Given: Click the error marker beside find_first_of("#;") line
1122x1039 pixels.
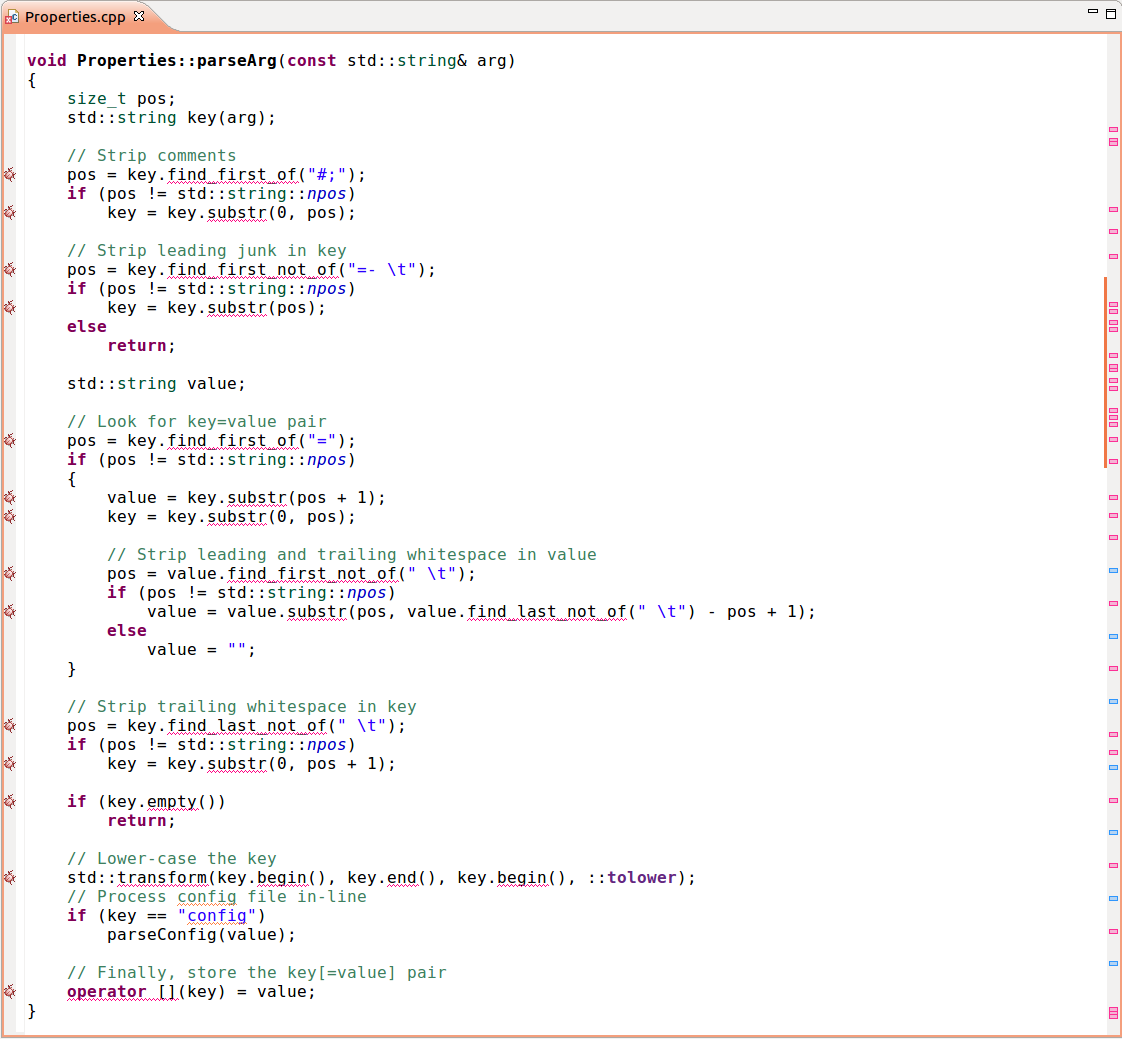Looking at the screenshot, I should coord(9,175).
